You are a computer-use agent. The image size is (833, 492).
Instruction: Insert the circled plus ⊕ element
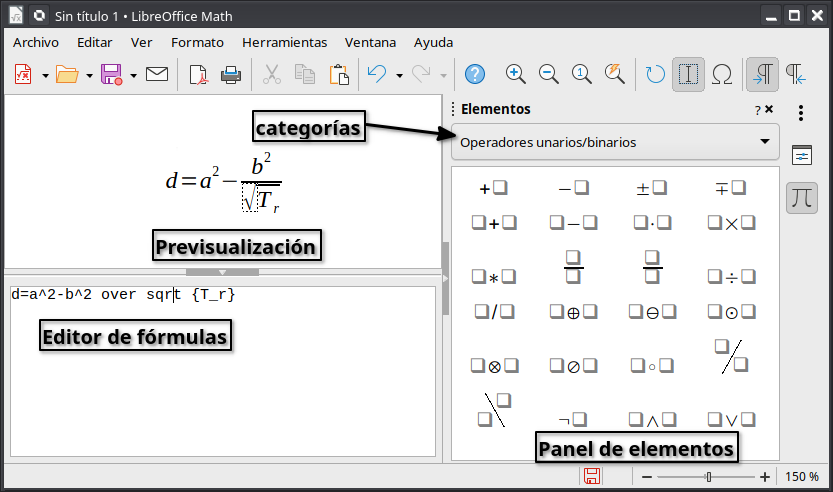point(573,312)
